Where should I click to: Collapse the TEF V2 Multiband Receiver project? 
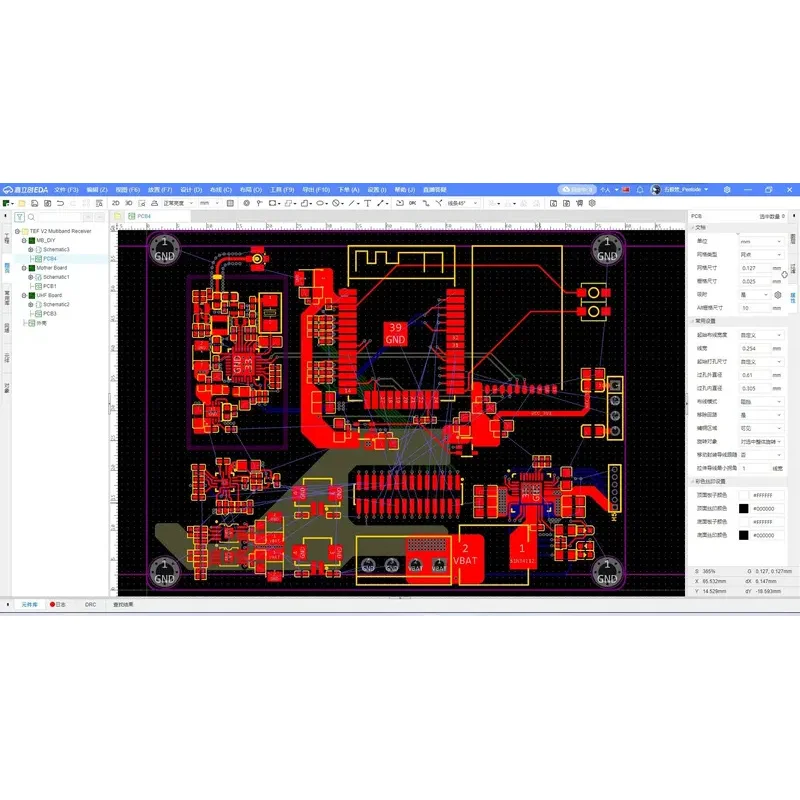(17, 231)
